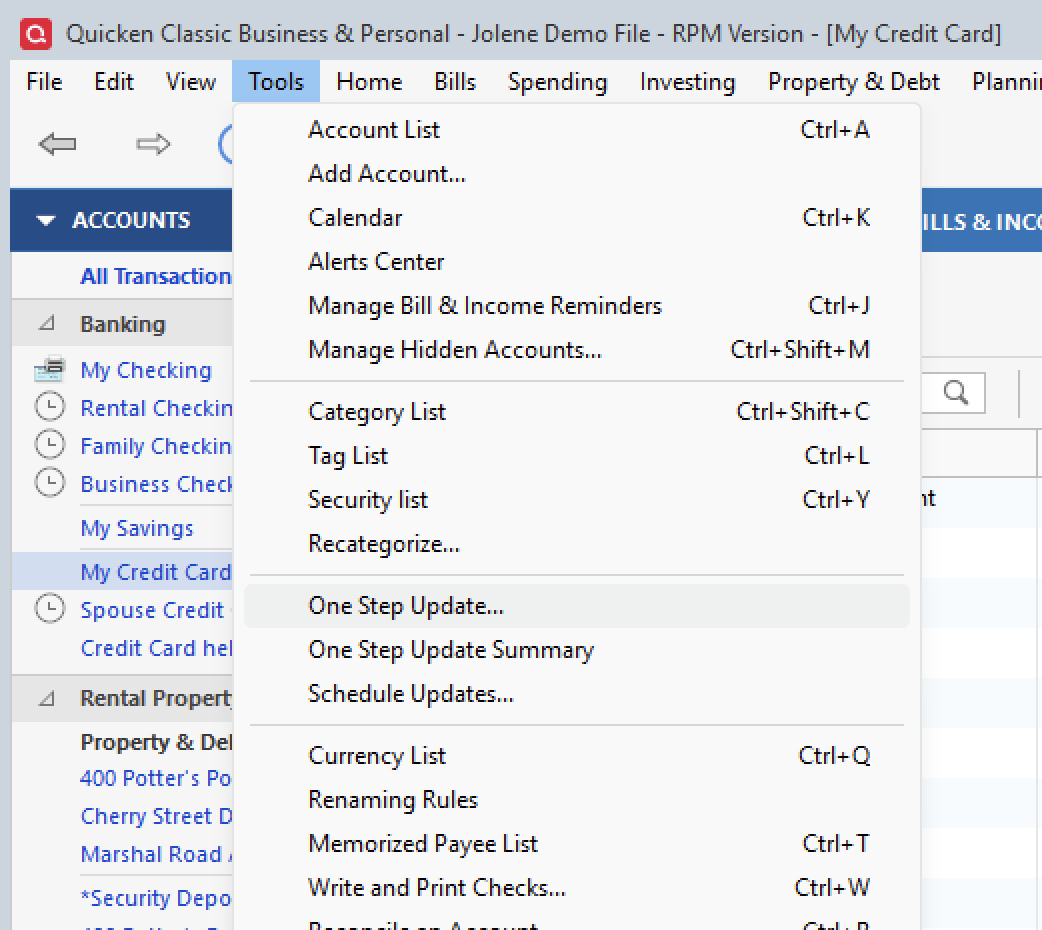Open the Business Checking account
This screenshot has width=1042, height=930.
click(156, 483)
